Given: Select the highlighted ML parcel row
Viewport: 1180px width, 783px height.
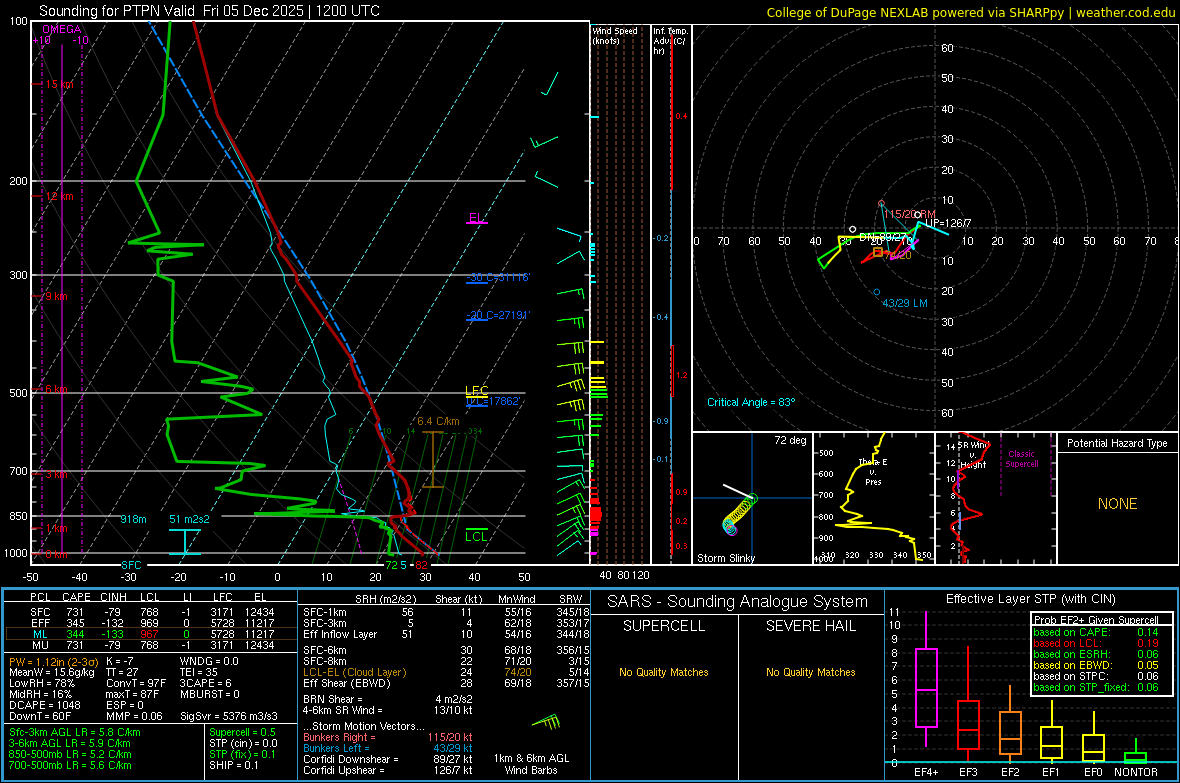Looking at the screenshot, I should point(151,635).
